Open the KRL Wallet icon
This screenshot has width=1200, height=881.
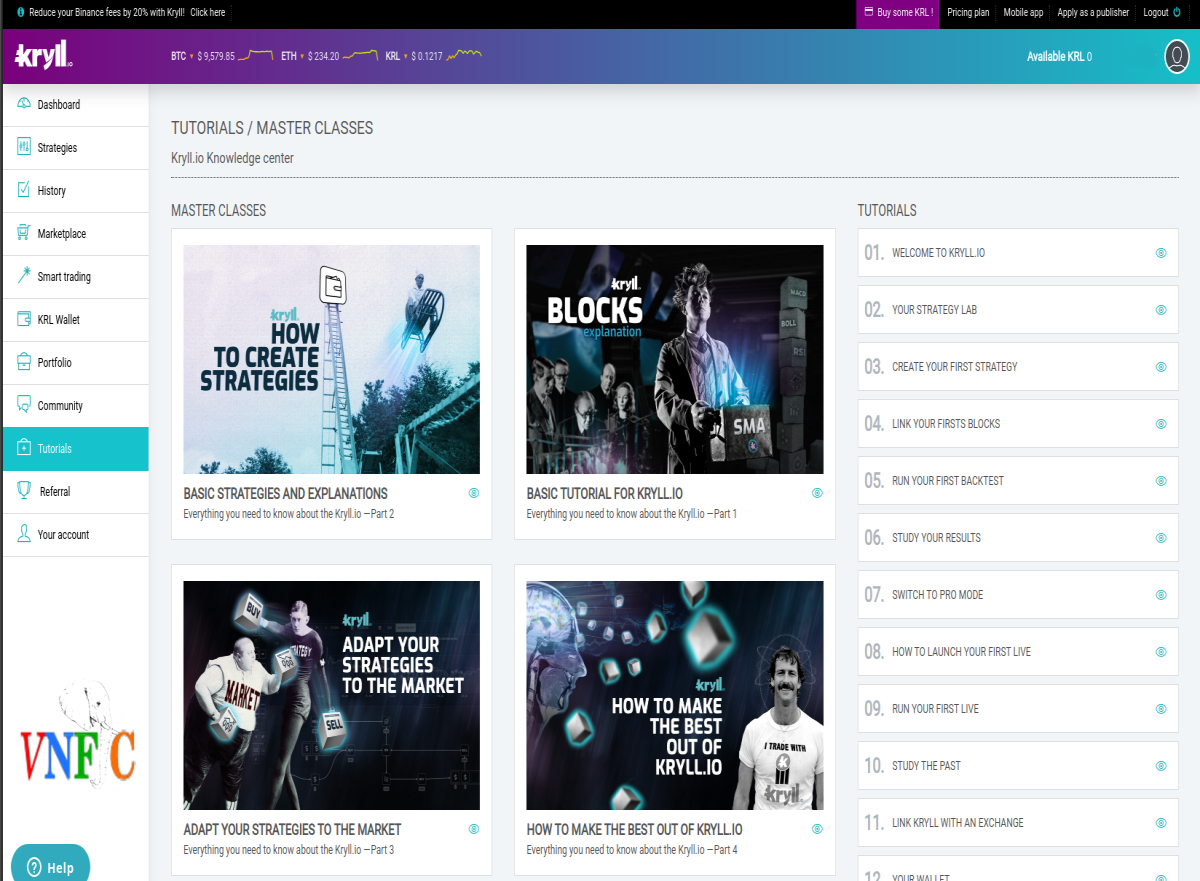[x=24, y=319]
